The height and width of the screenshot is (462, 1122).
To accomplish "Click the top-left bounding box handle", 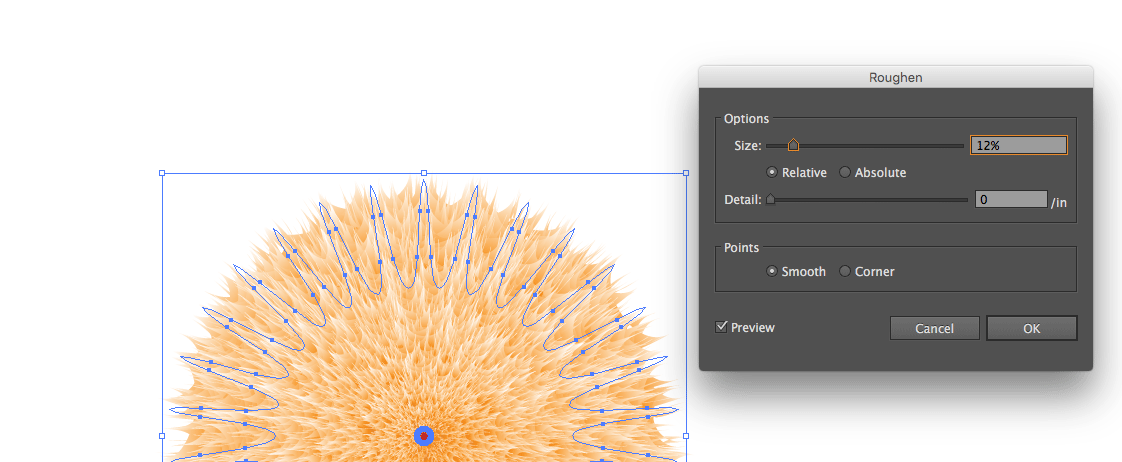I will tap(162, 173).
